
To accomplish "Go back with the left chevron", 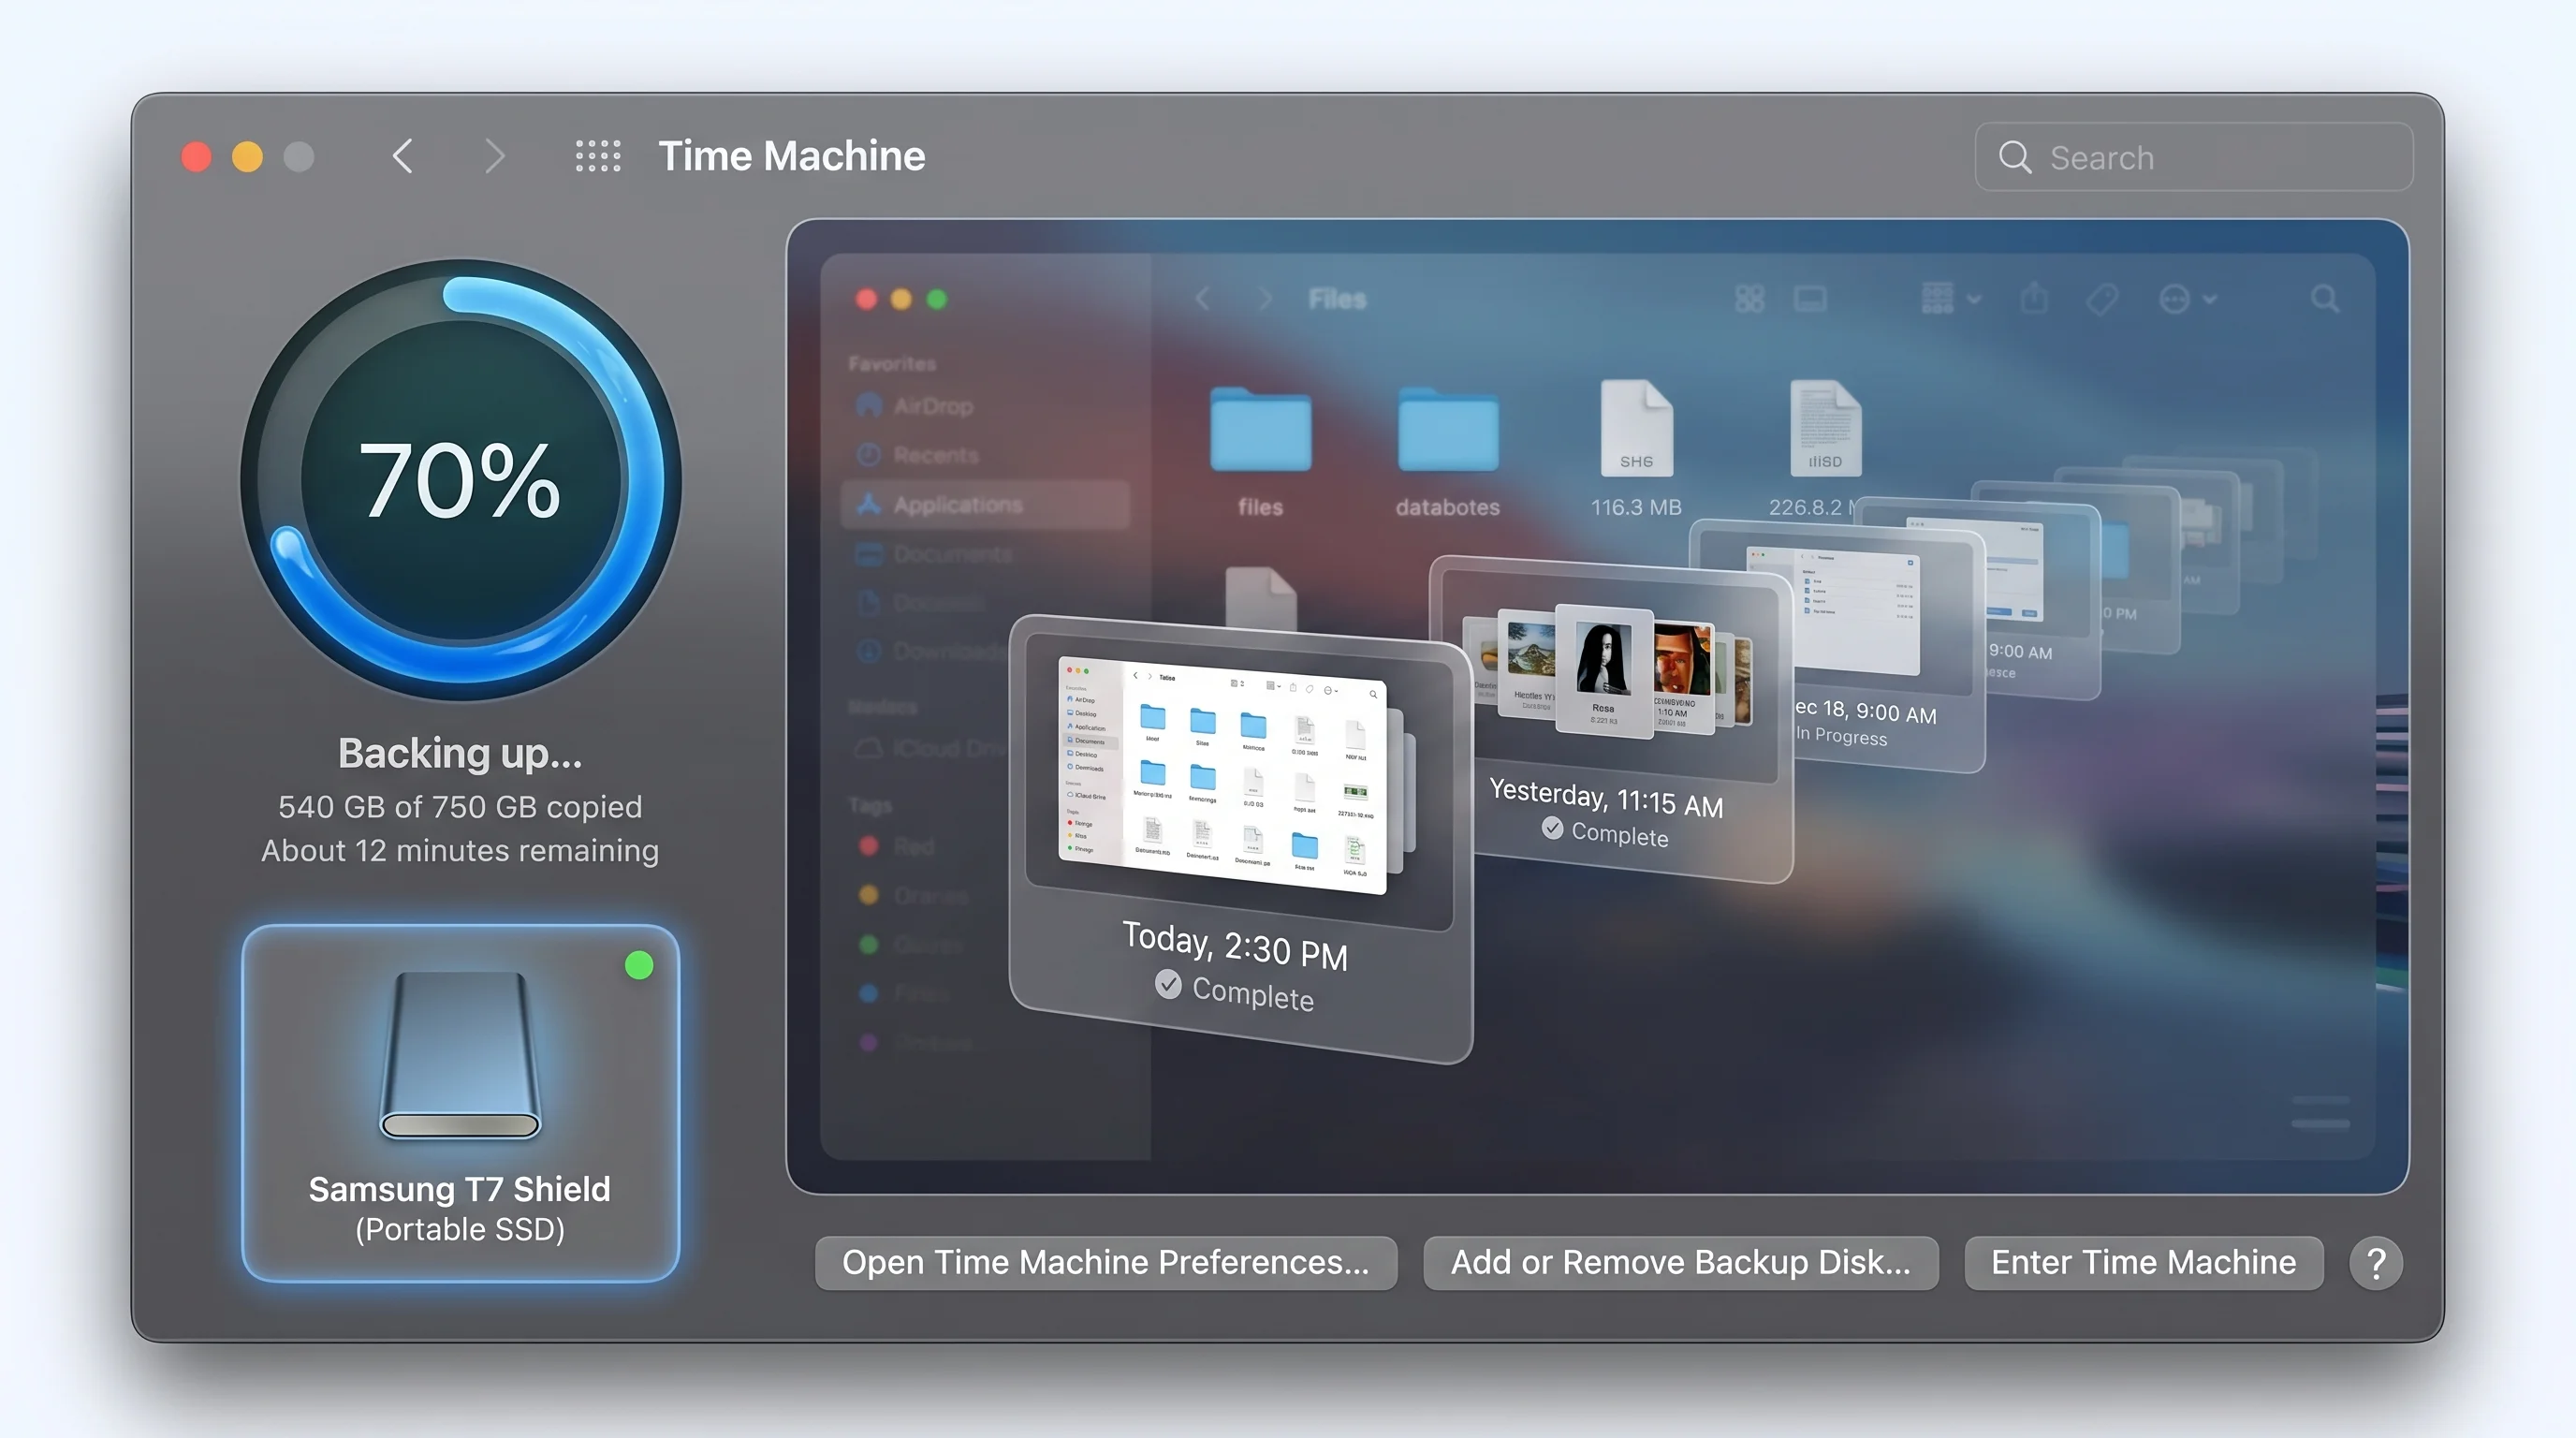I will point(403,156).
